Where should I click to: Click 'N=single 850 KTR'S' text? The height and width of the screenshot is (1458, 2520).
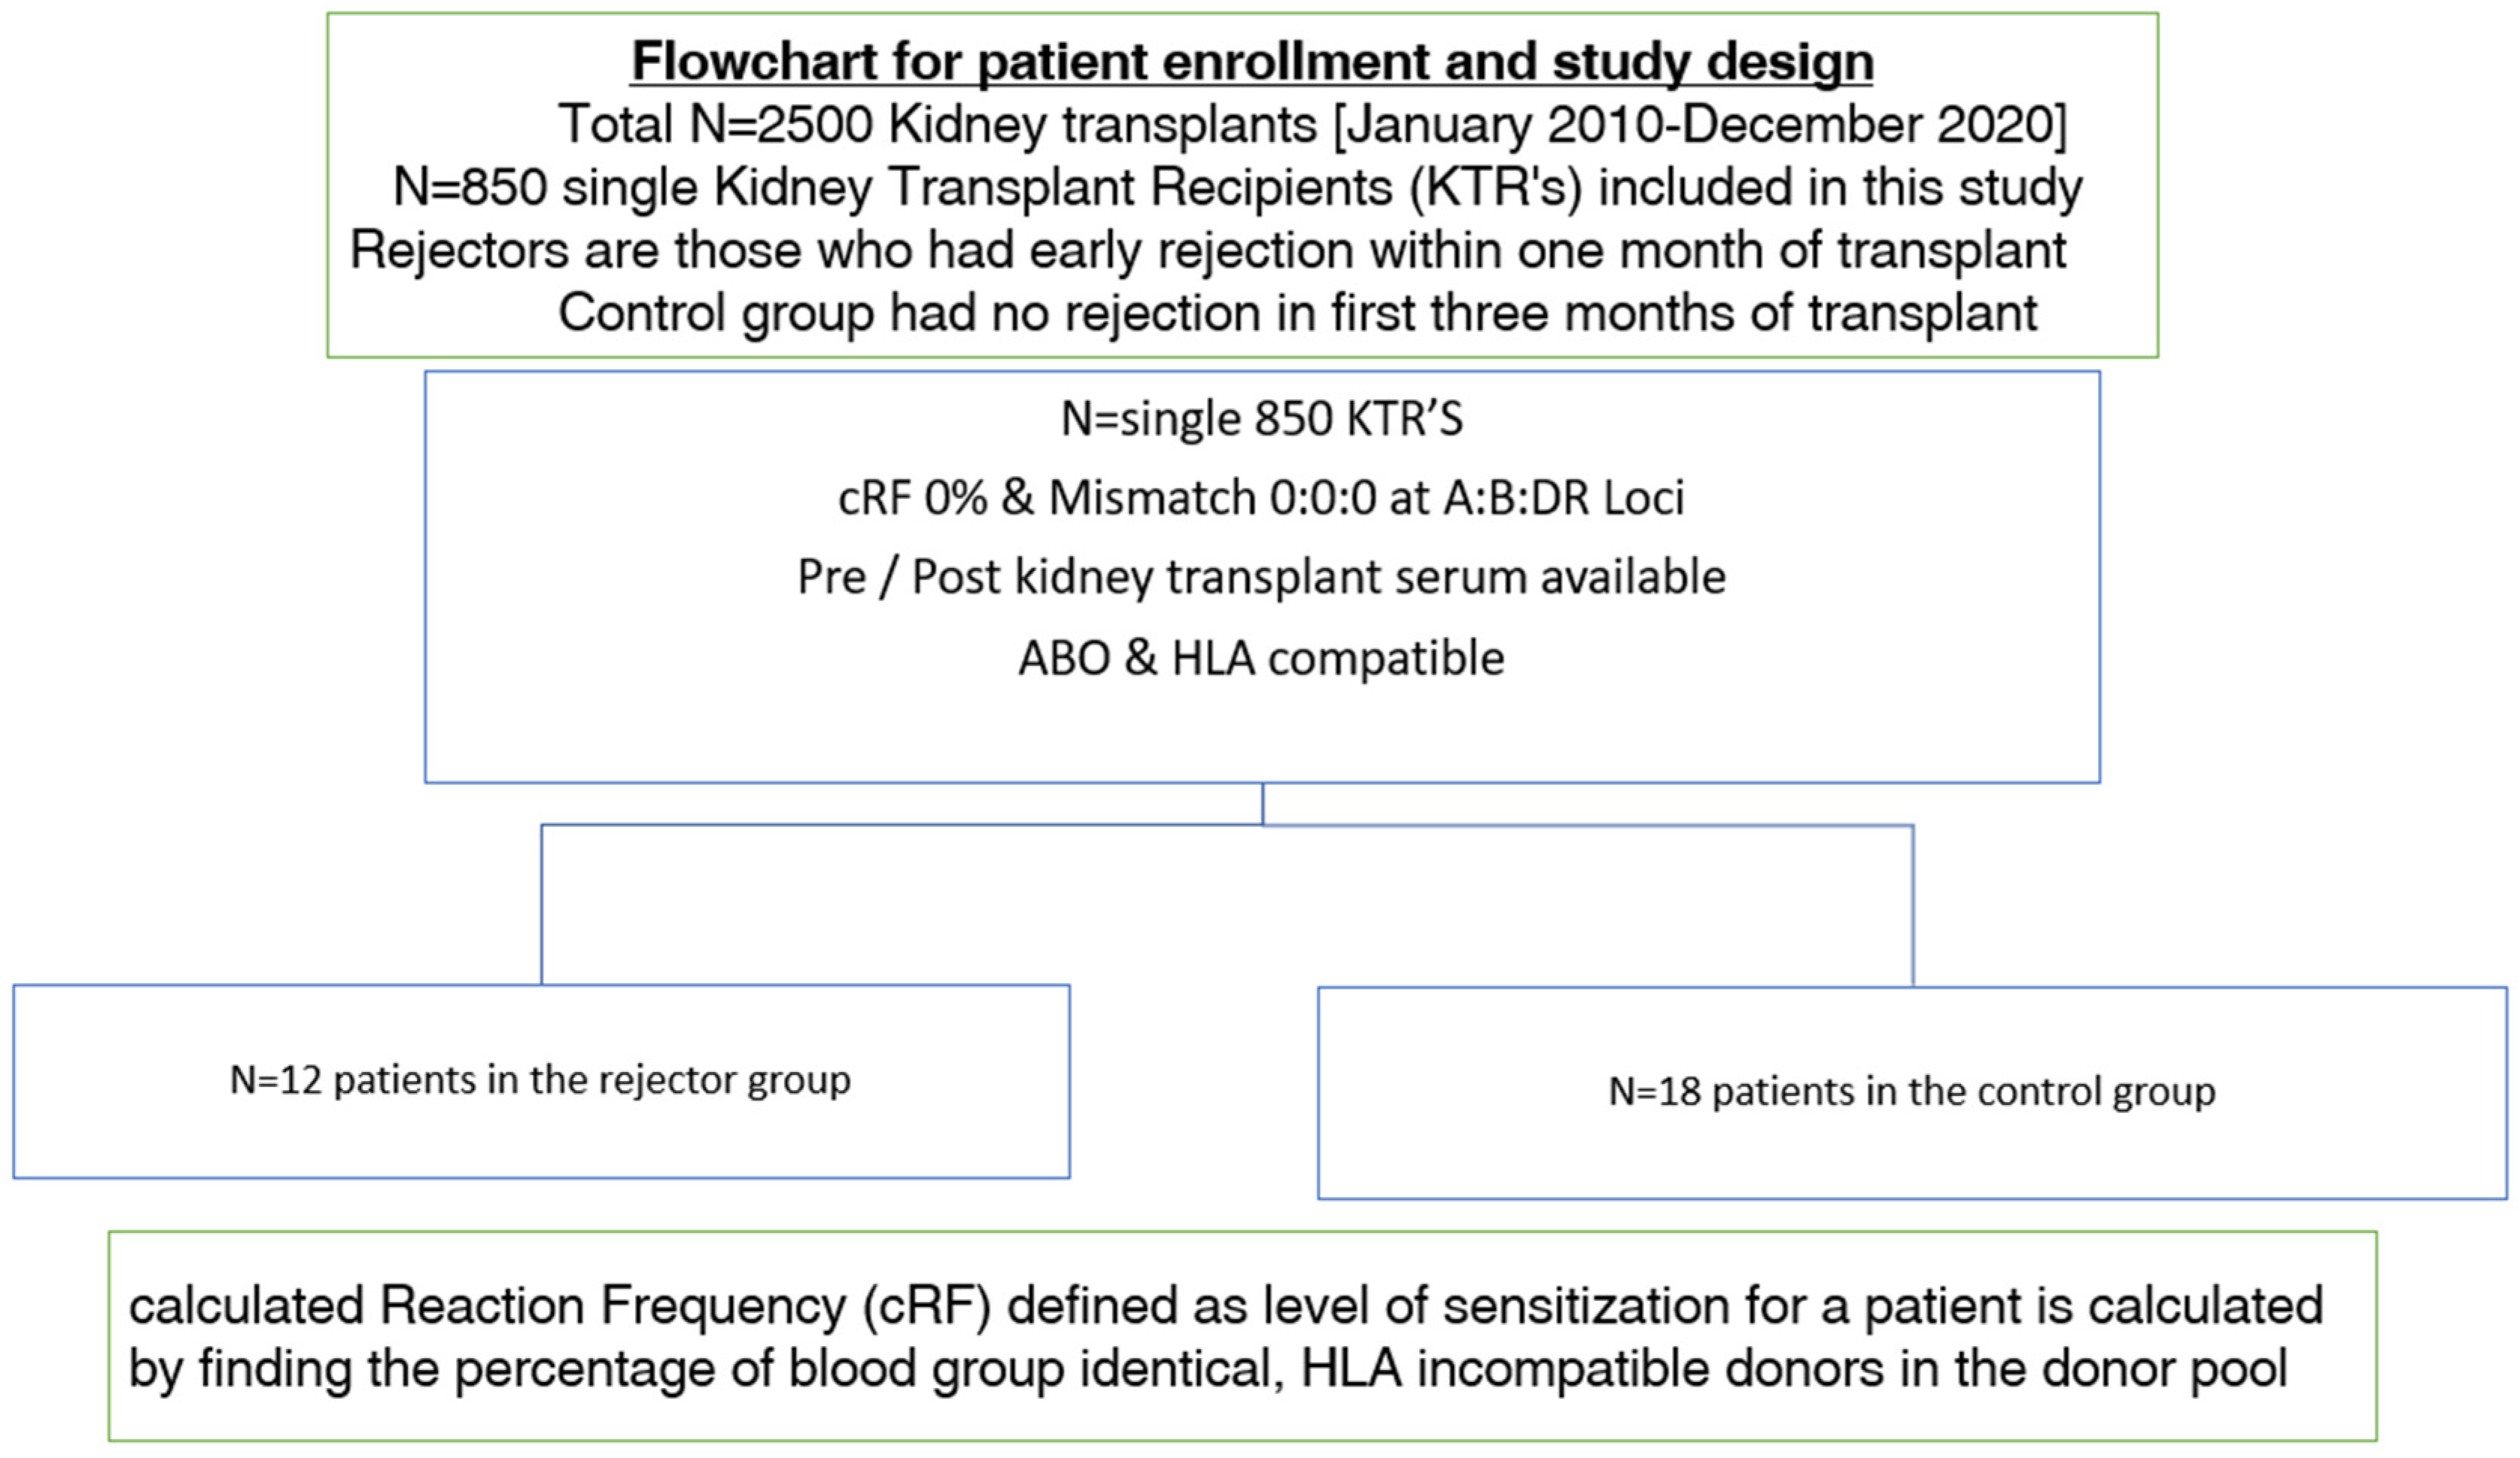click(1261, 419)
